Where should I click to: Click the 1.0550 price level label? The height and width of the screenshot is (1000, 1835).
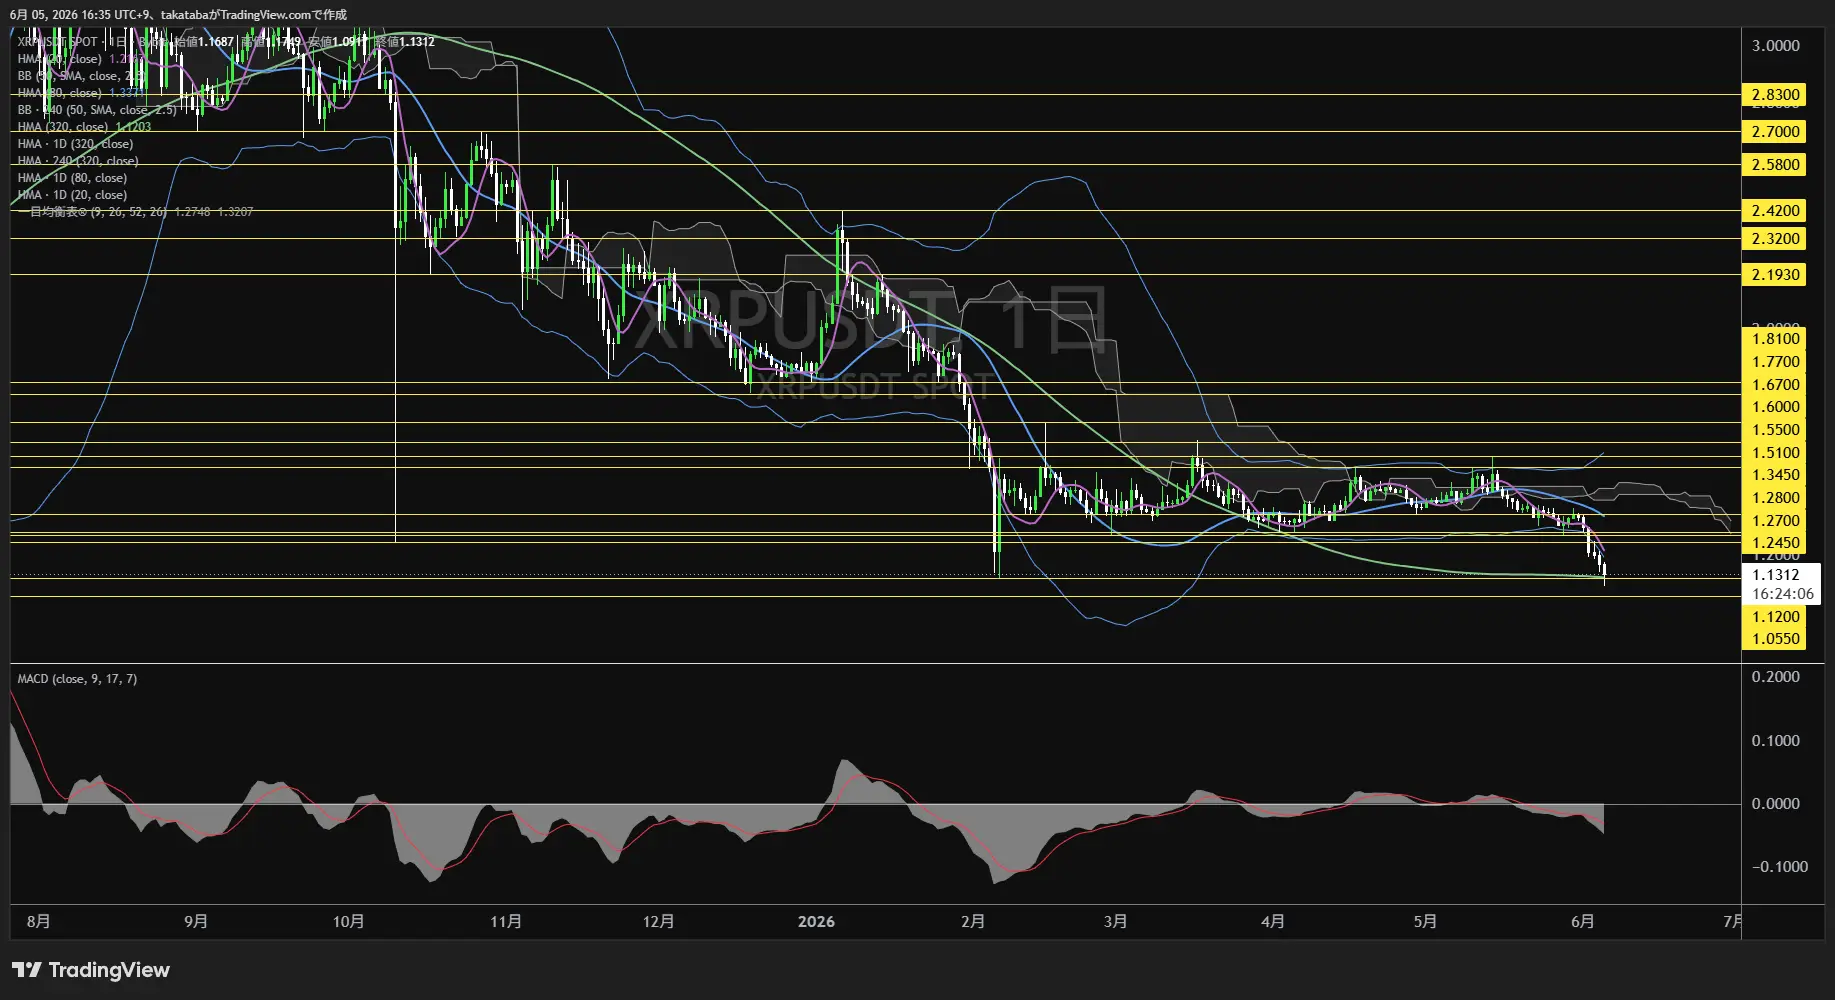click(1775, 638)
